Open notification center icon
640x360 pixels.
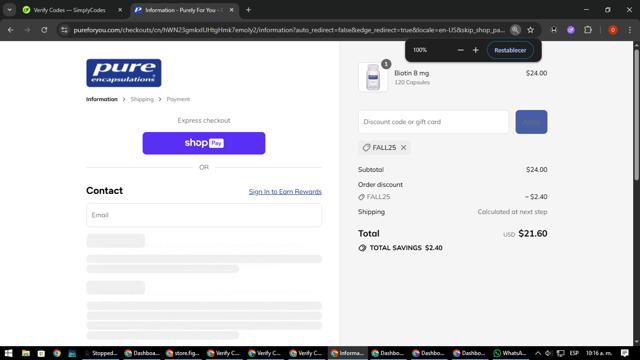coord(624,353)
